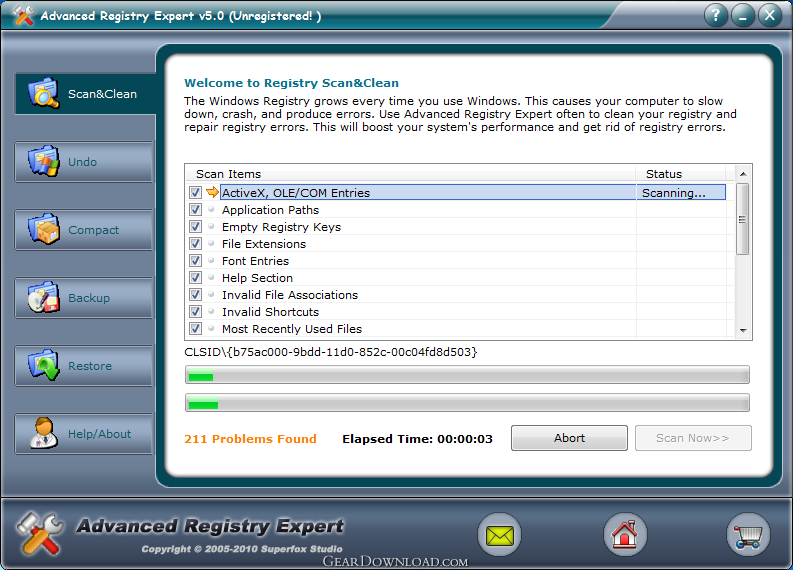793x570 pixels.
Task: Uncheck Most Recently Used Files checkbox
Action: click(195, 329)
